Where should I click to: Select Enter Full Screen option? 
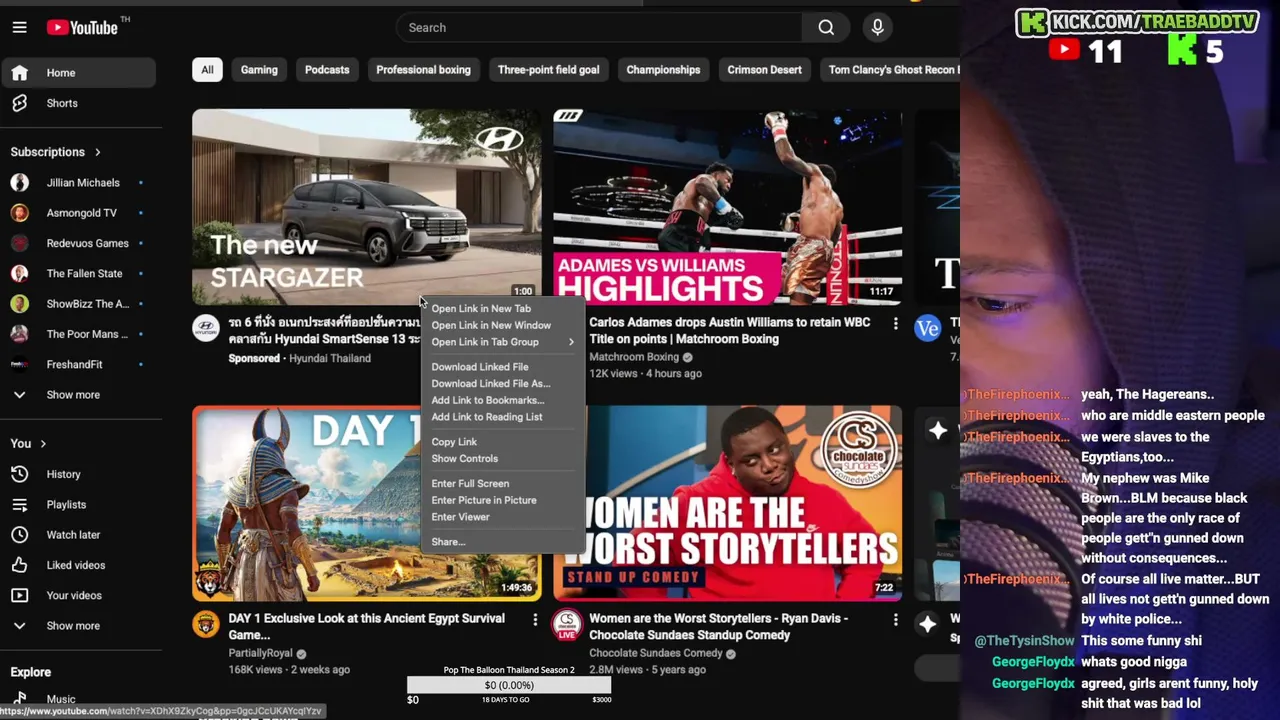pyautogui.click(x=503, y=484)
